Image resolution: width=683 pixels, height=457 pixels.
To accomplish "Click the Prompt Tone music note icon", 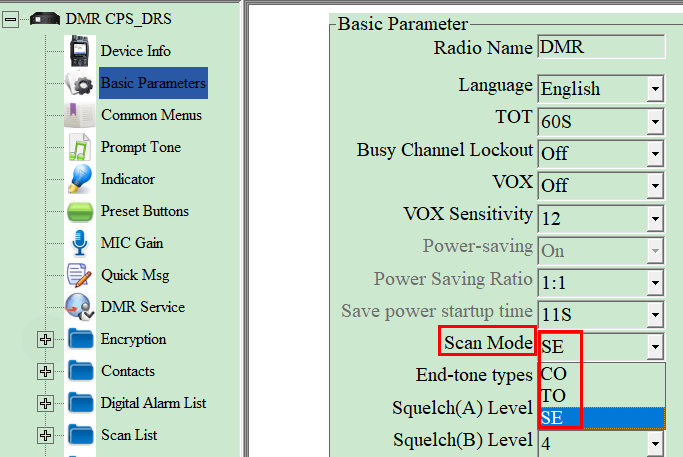I will pos(80,147).
